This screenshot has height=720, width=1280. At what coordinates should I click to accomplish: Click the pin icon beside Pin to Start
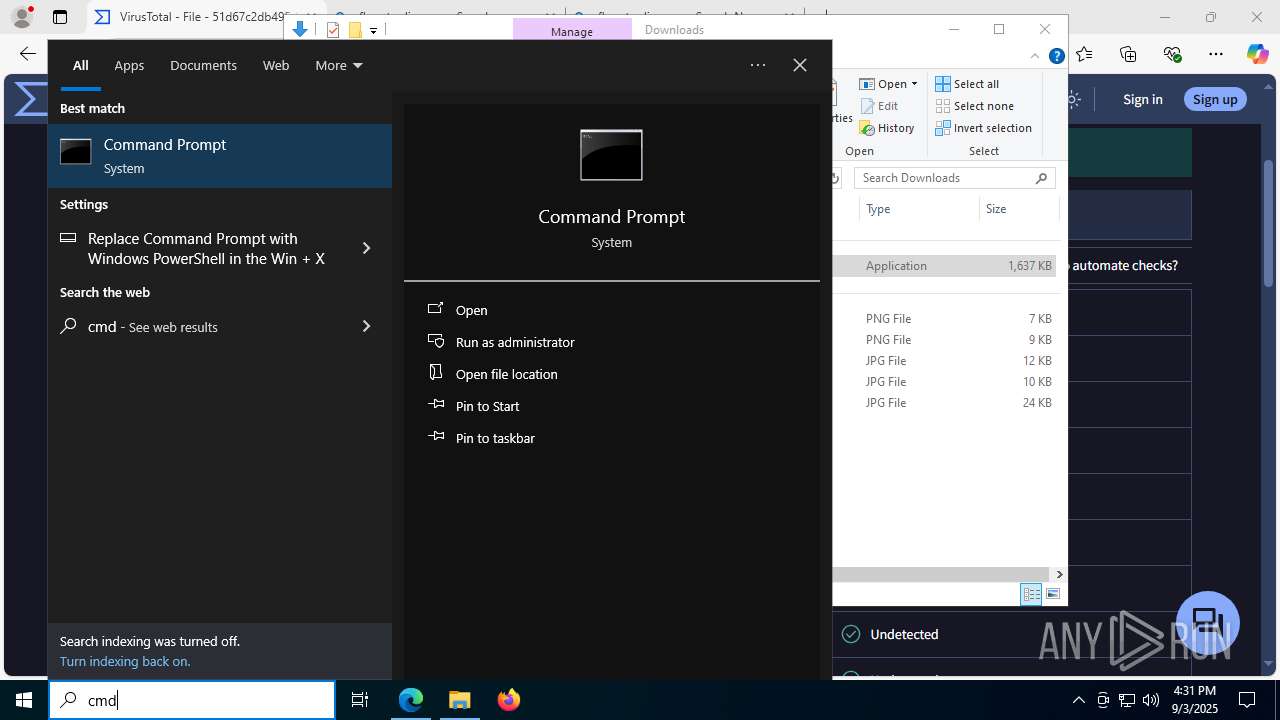pyautogui.click(x=436, y=404)
